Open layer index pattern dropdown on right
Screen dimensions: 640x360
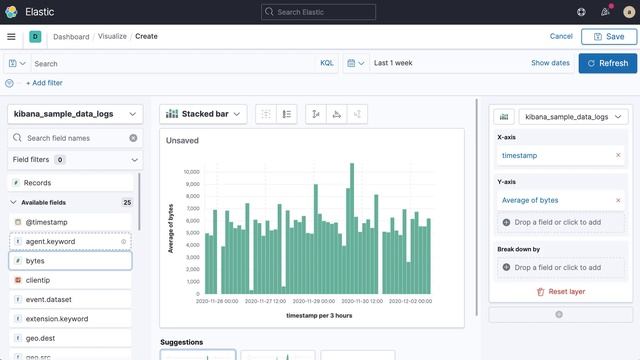pos(573,117)
